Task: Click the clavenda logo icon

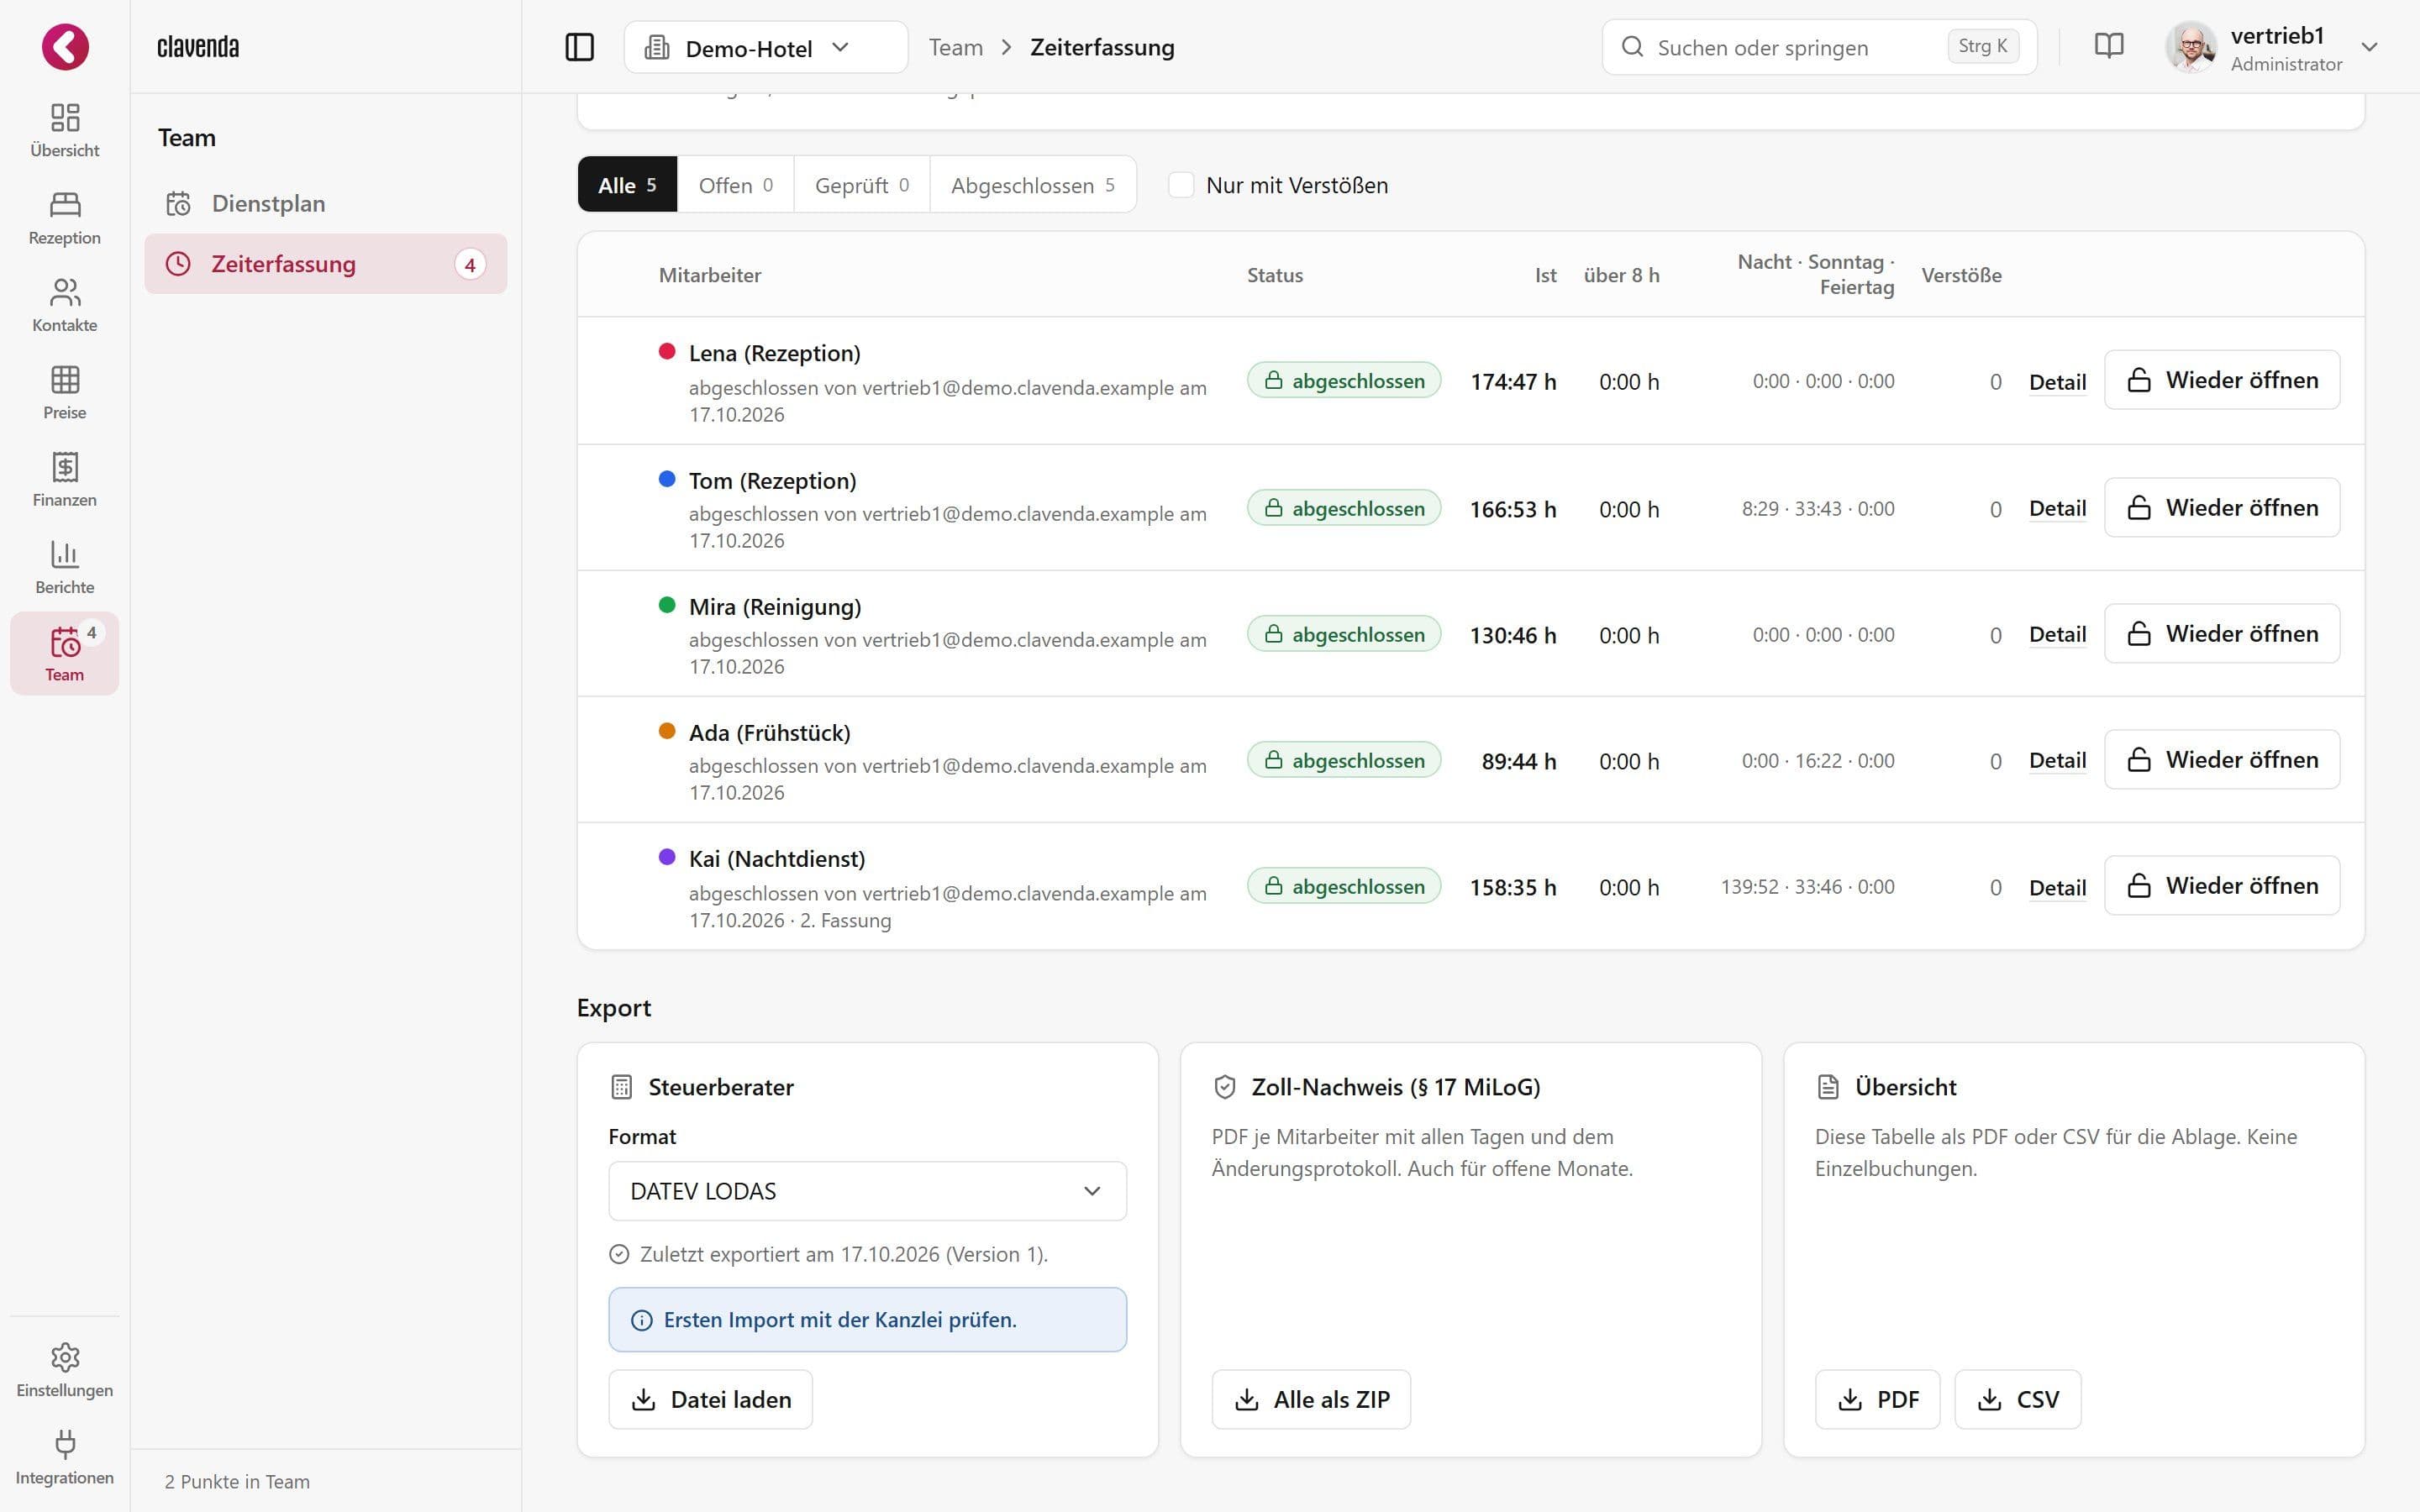Action: (x=65, y=47)
